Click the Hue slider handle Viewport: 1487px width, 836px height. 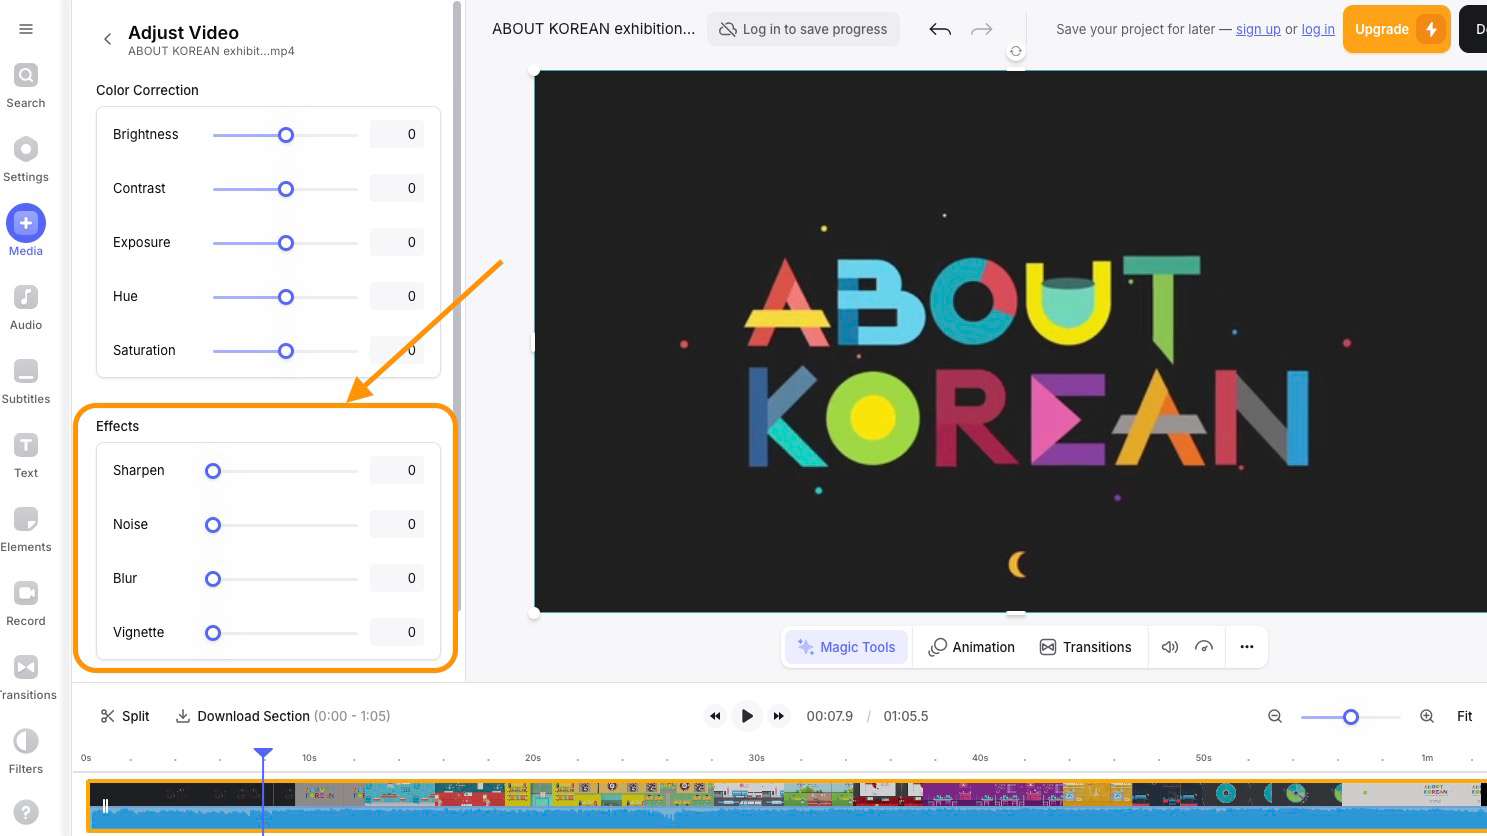click(x=286, y=297)
